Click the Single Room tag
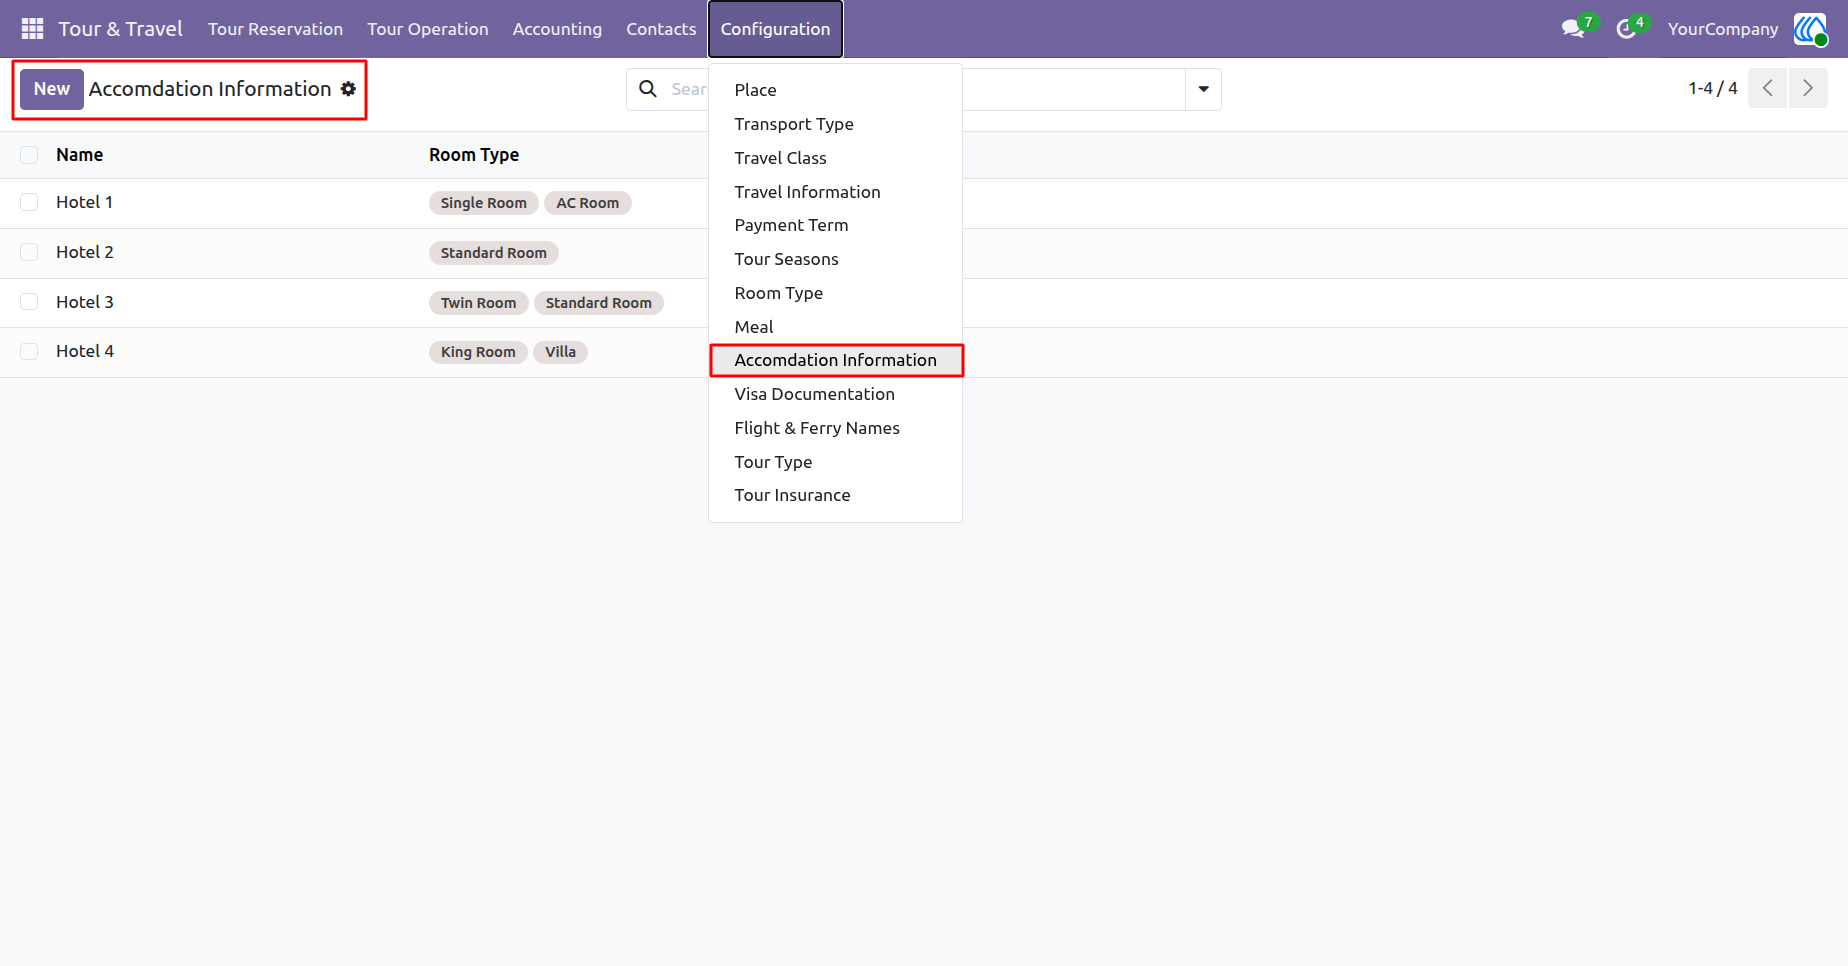Image resolution: width=1848 pixels, height=966 pixels. pos(484,203)
